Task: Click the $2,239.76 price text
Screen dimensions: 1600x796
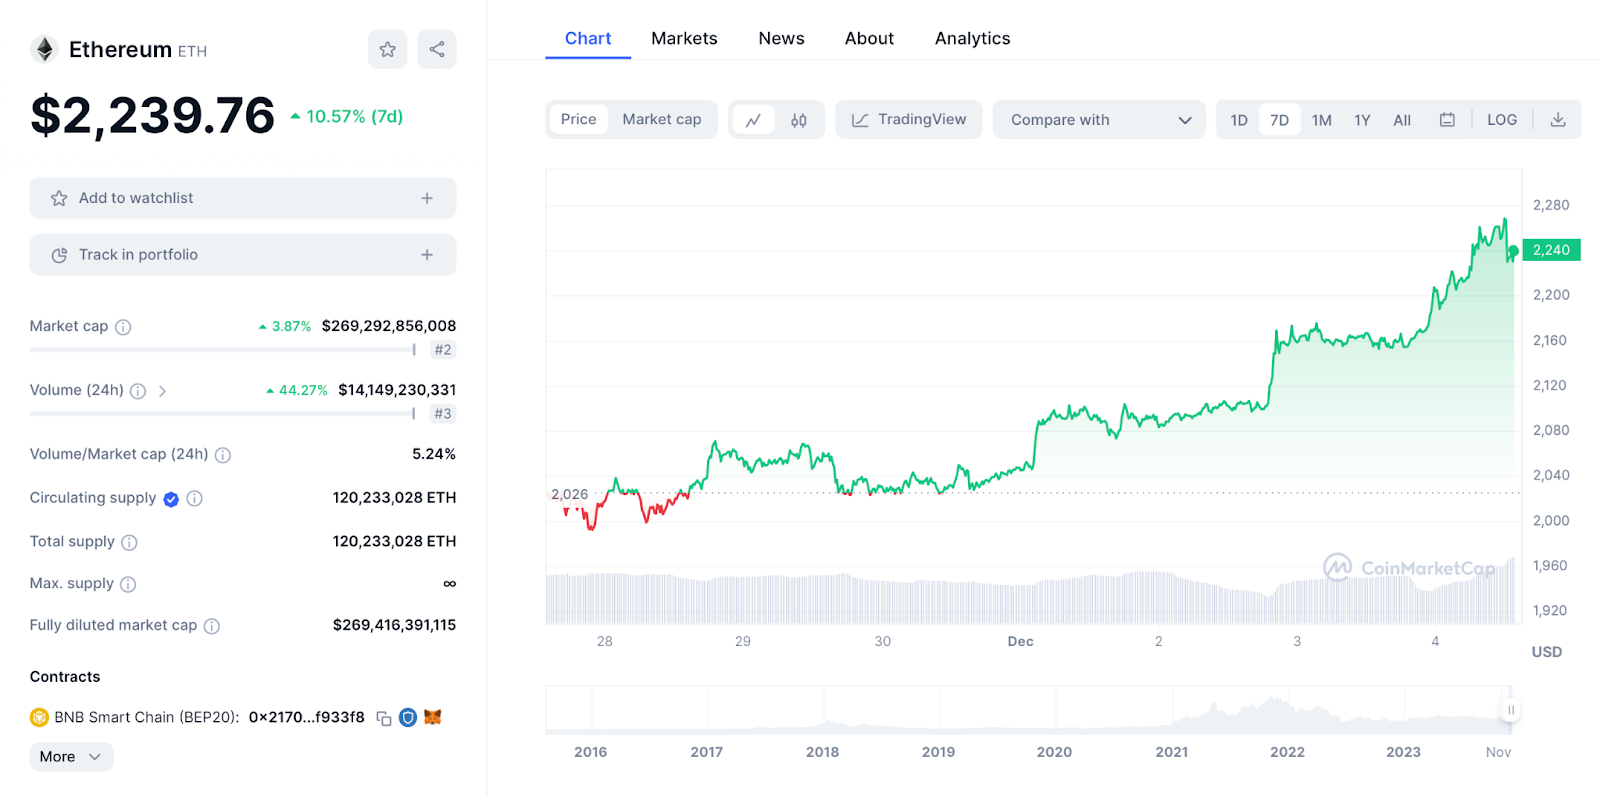Action: click(x=152, y=115)
